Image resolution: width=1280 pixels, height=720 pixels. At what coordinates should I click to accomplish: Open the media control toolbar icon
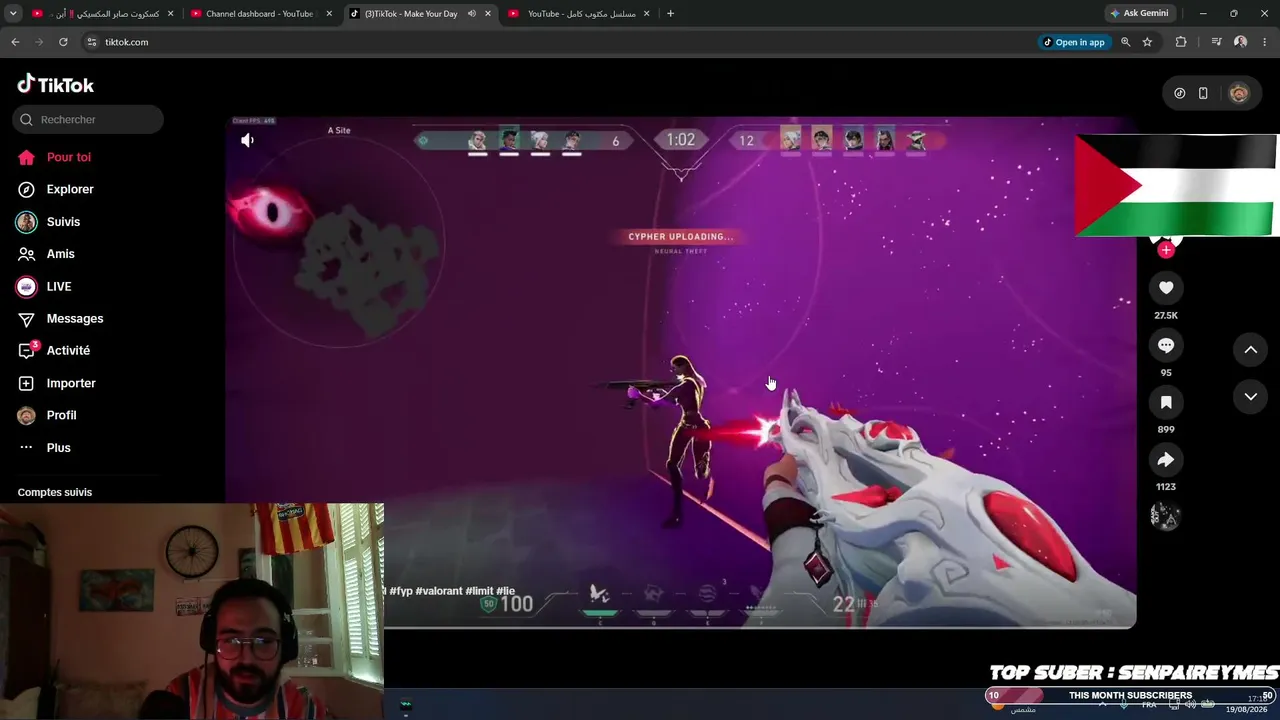coord(1216,42)
